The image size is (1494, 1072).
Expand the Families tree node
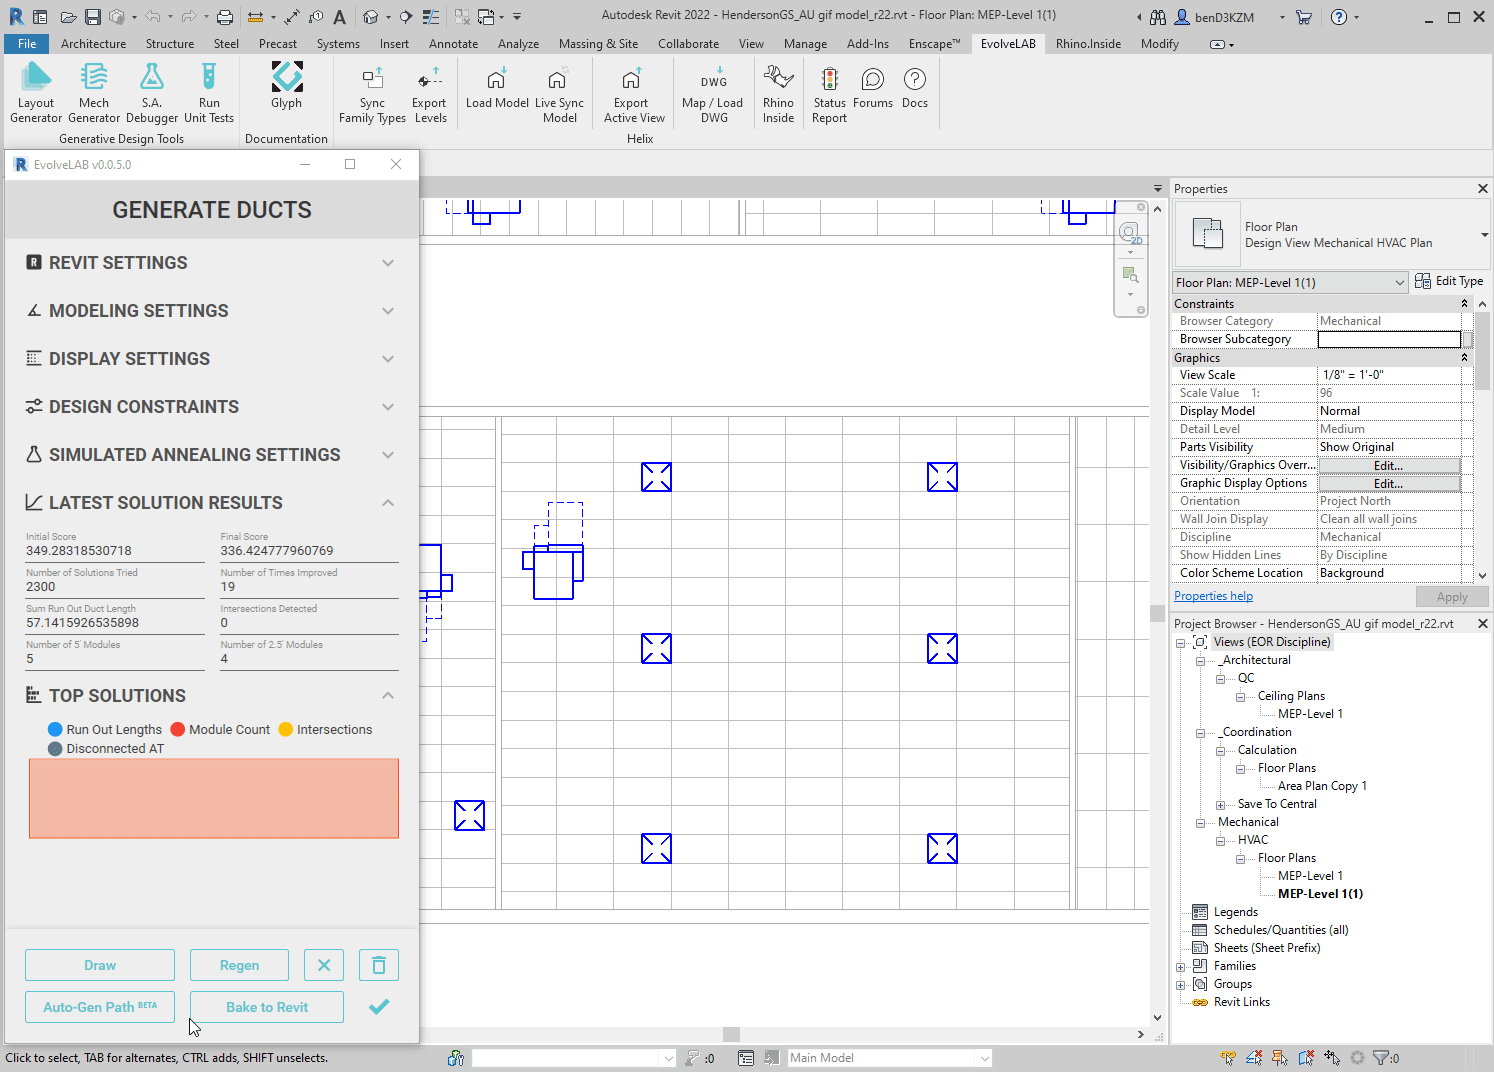click(x=1180, y=966)
